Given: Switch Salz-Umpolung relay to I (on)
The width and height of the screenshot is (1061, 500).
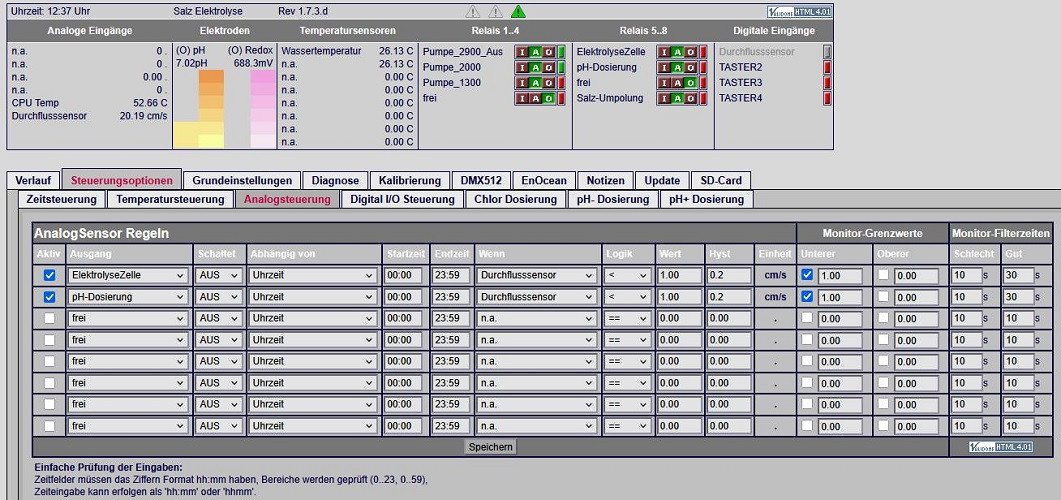Looking at the screenshot, I should pos(664,98).
